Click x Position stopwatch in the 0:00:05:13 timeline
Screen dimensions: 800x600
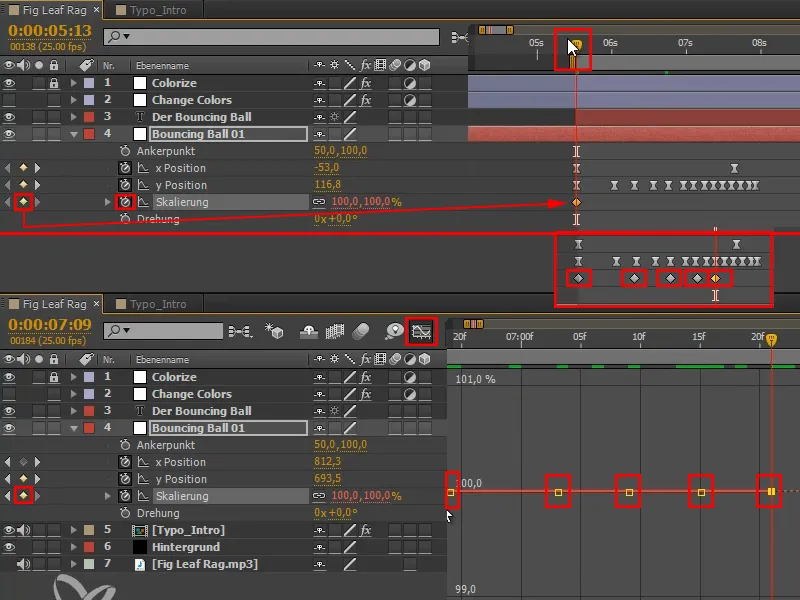click(x=125, y=168)
